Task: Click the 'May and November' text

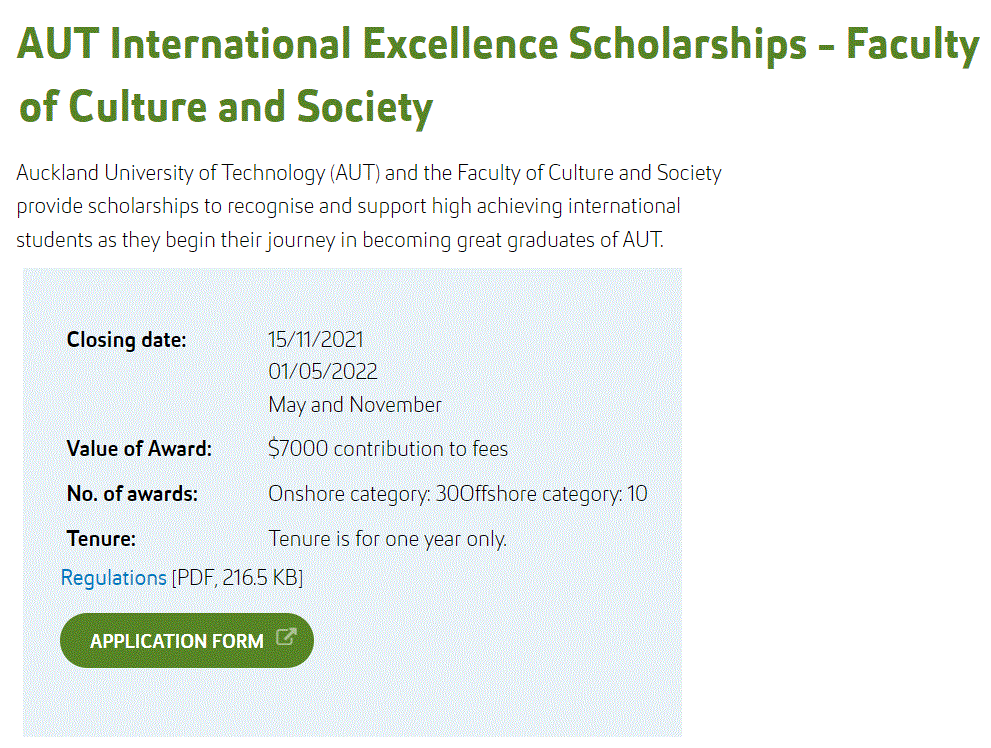Action: (354, 405)
